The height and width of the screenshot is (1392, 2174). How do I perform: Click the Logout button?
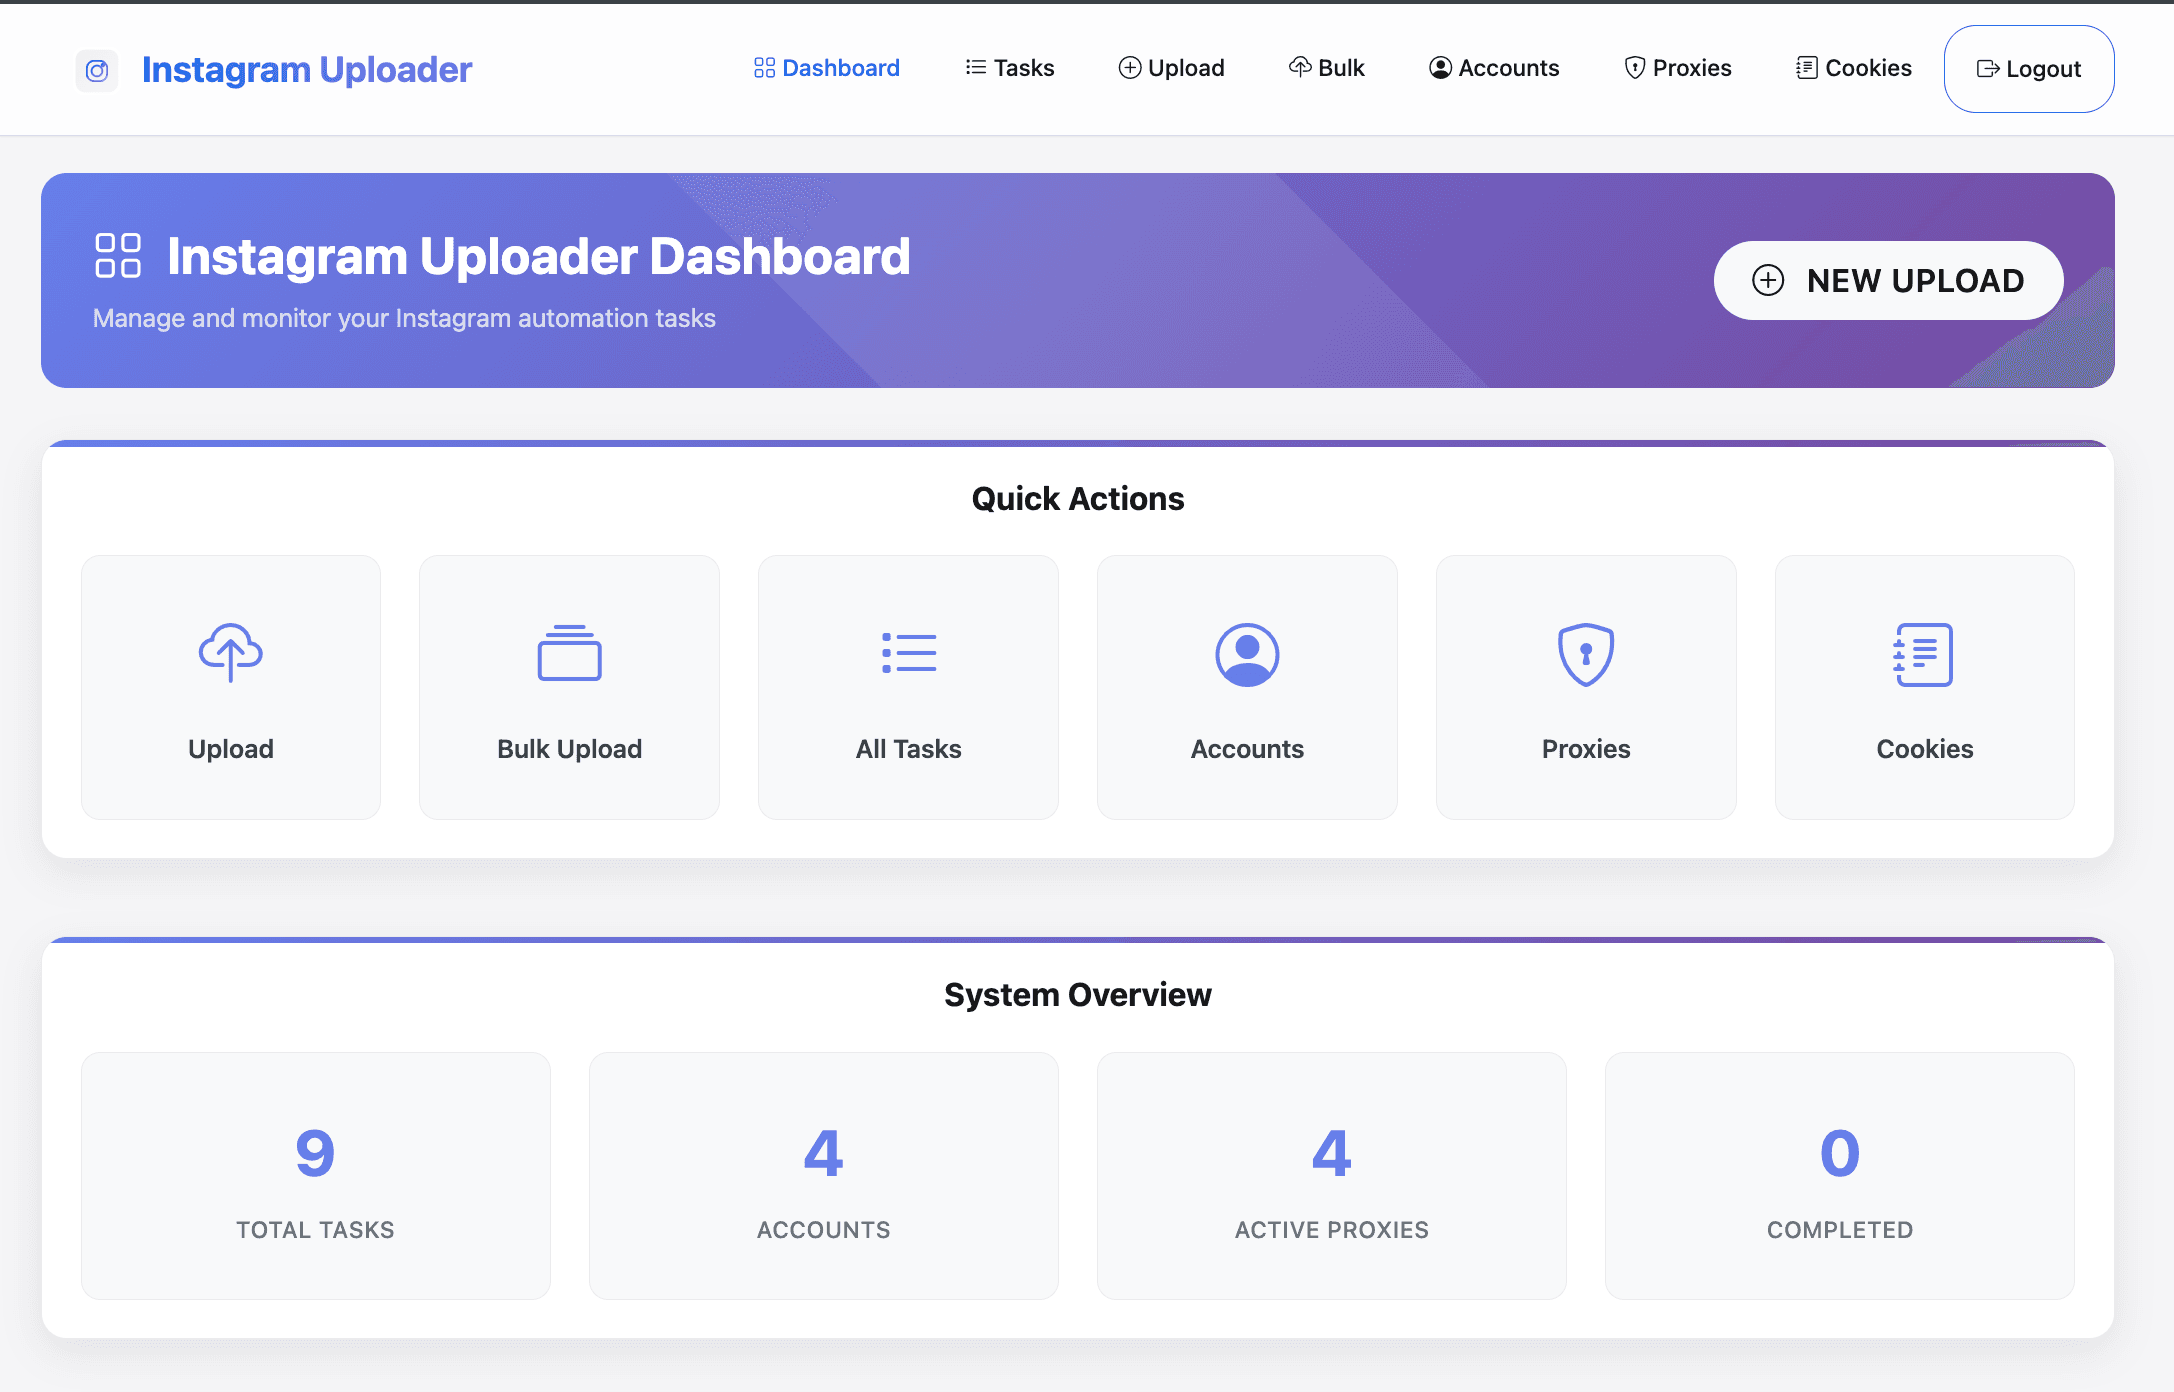click(2028, 68)
